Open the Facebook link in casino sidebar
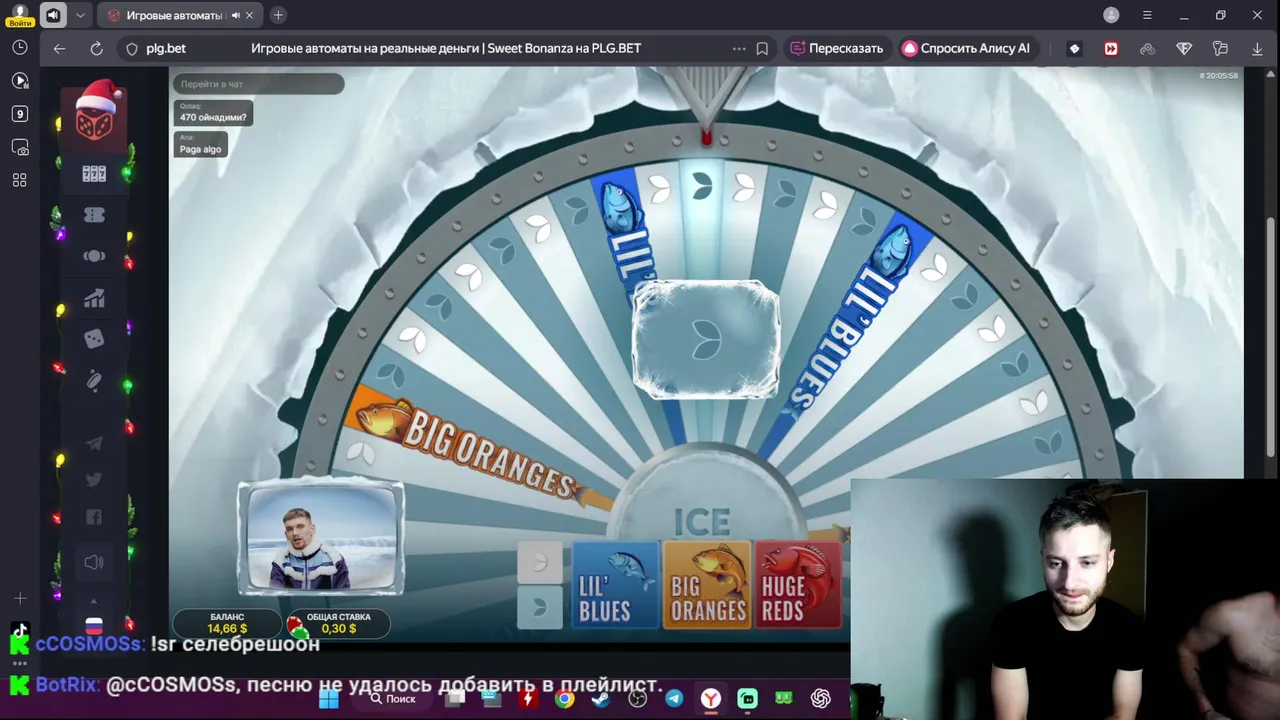 tap(94, 517)
